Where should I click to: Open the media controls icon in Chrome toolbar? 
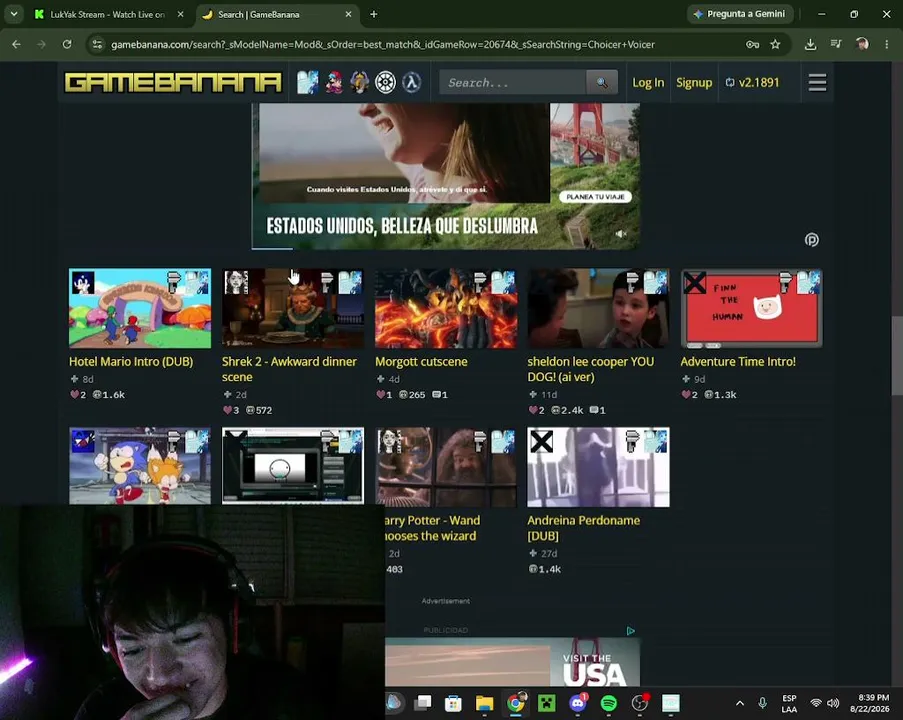(x=836, y=44)
